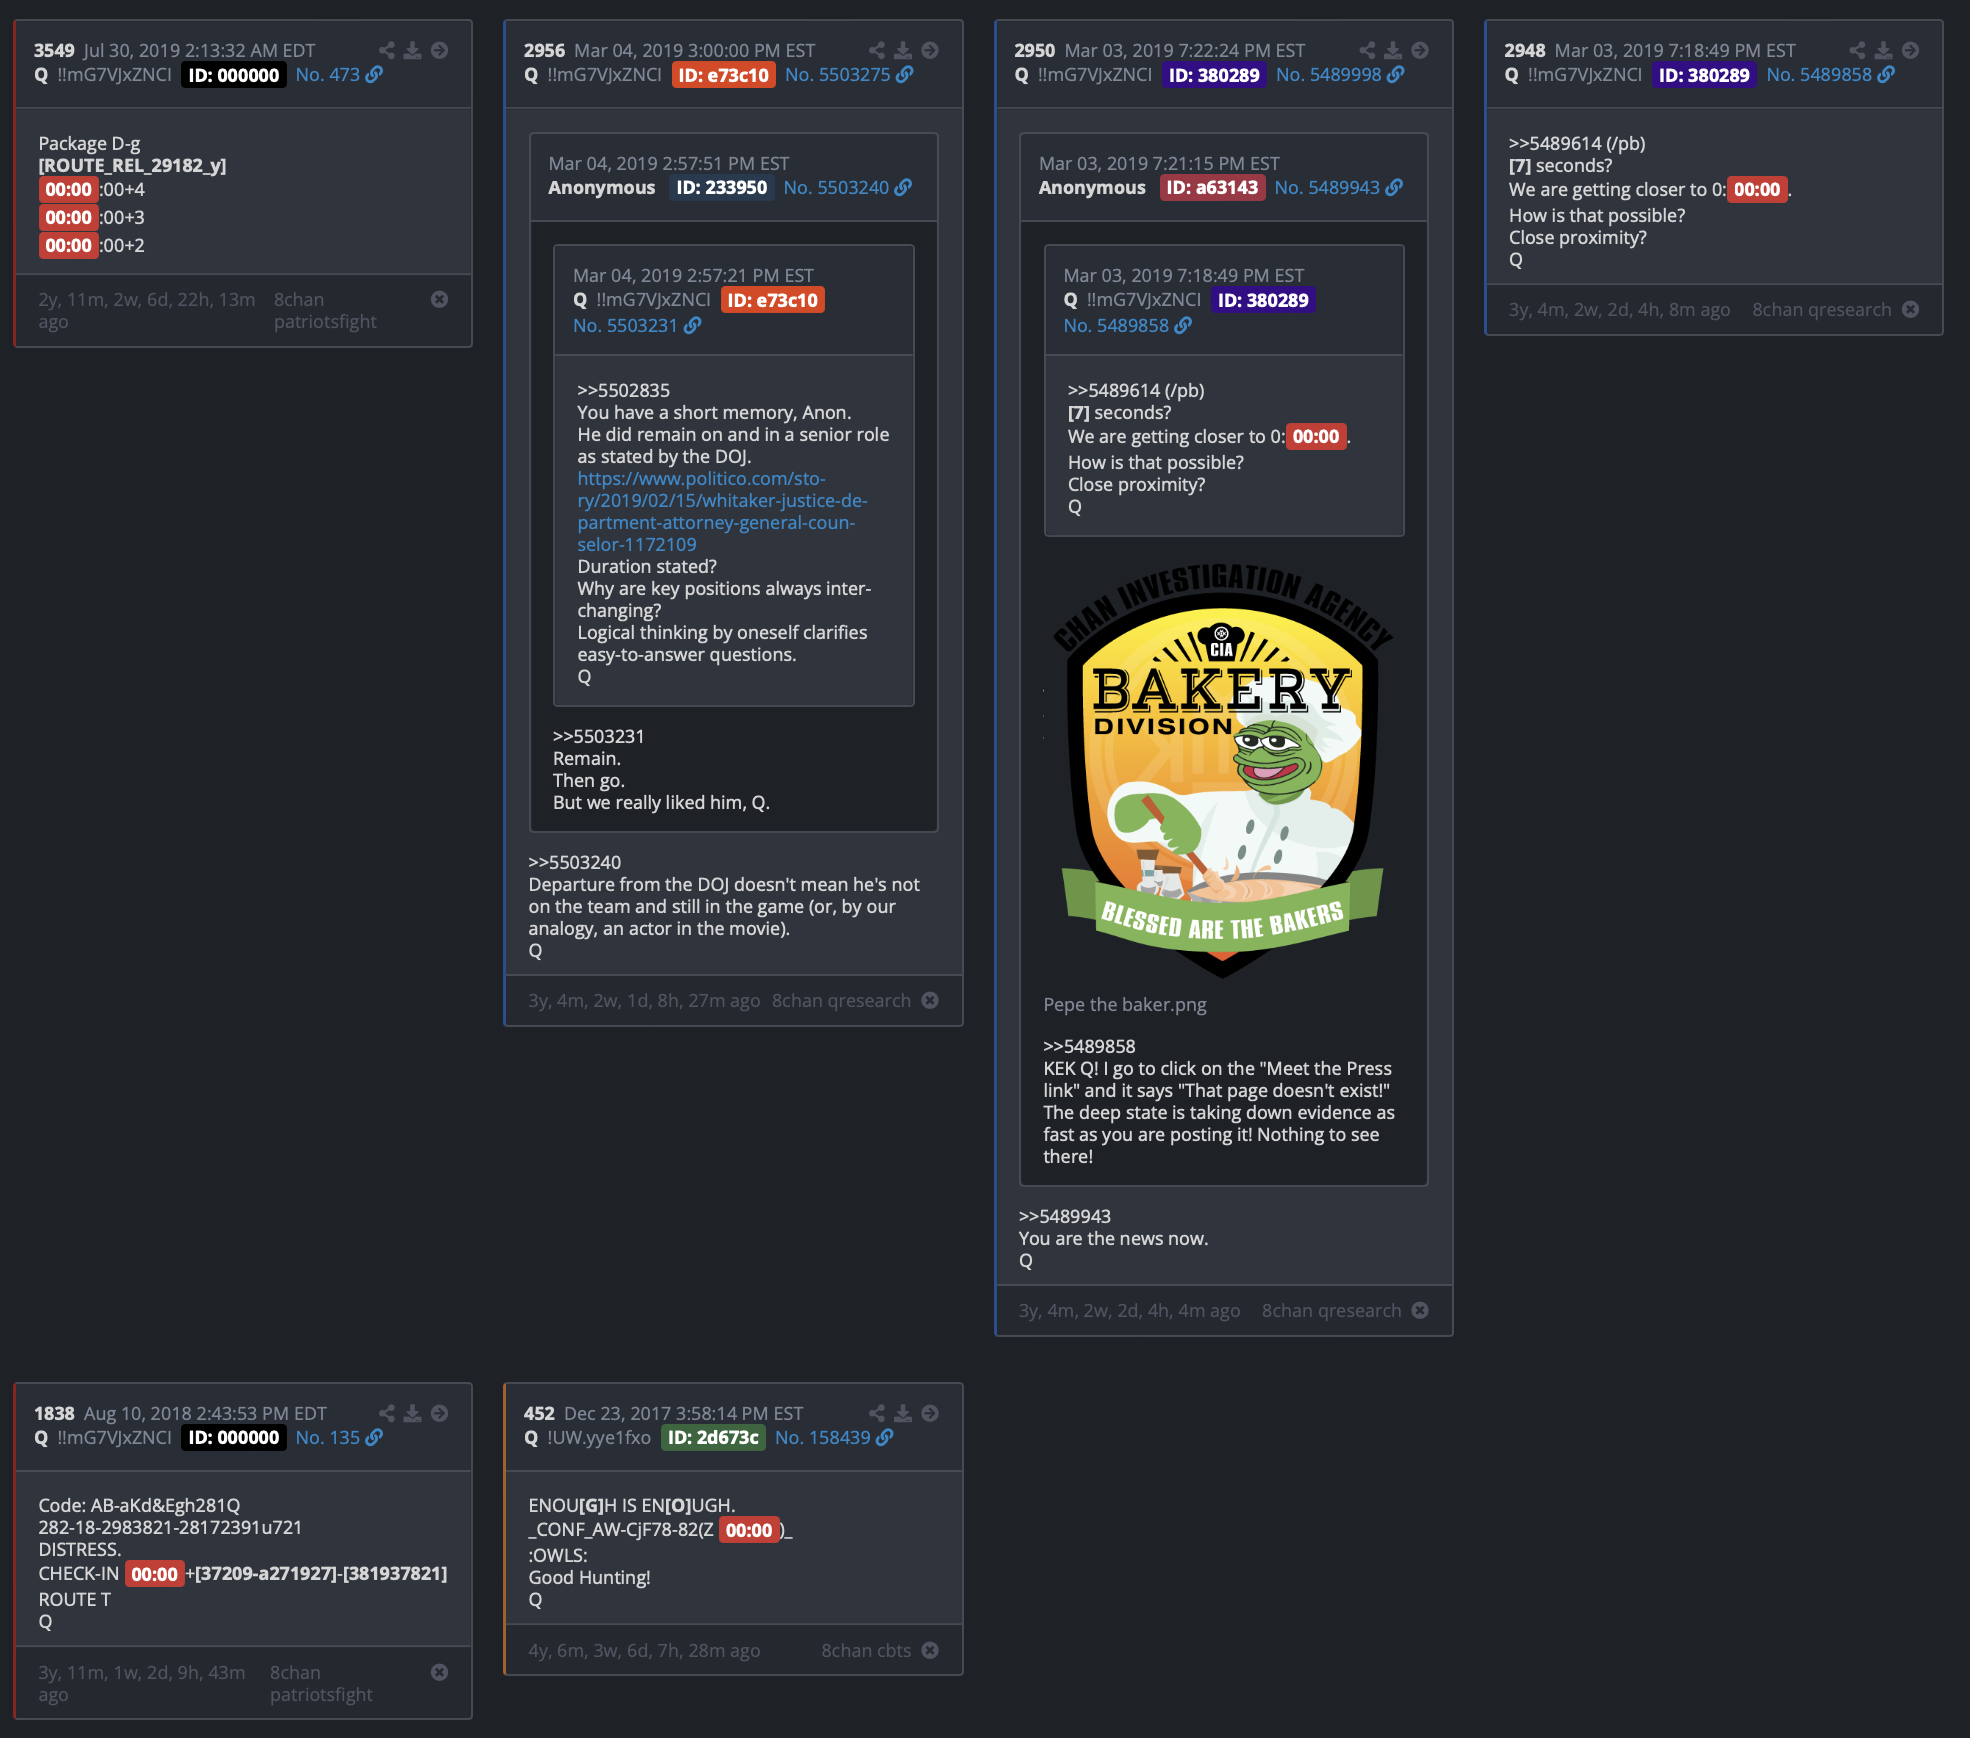The width and height of the screenshot is (1970, 1738).
Task: Click 'Pepe the baker.png' filename
Action: coord(1125,1004)
